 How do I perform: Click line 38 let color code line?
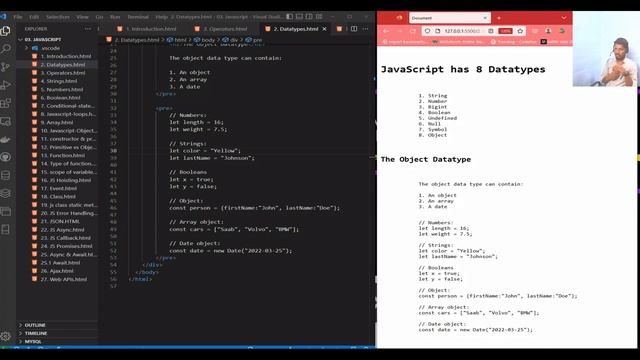pyautogui.click(x=205, y=151)
